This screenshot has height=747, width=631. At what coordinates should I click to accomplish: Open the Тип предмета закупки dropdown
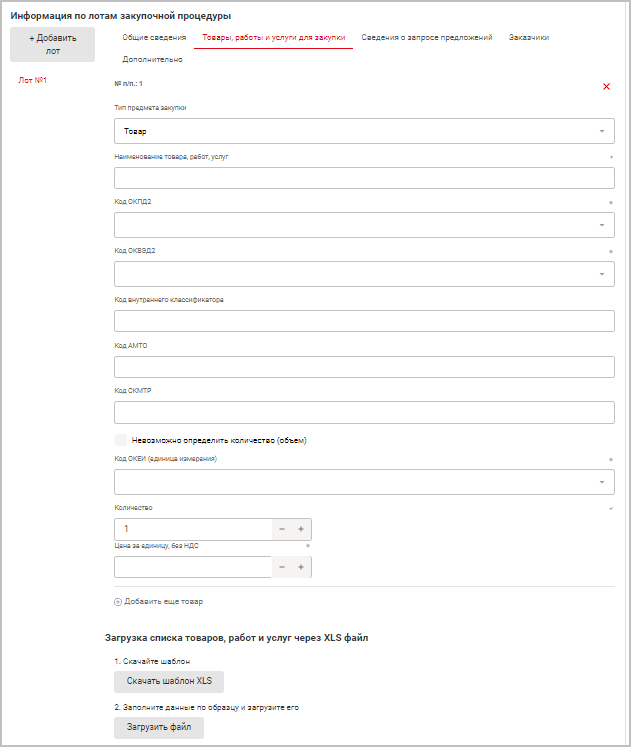(x=364, y=131)
